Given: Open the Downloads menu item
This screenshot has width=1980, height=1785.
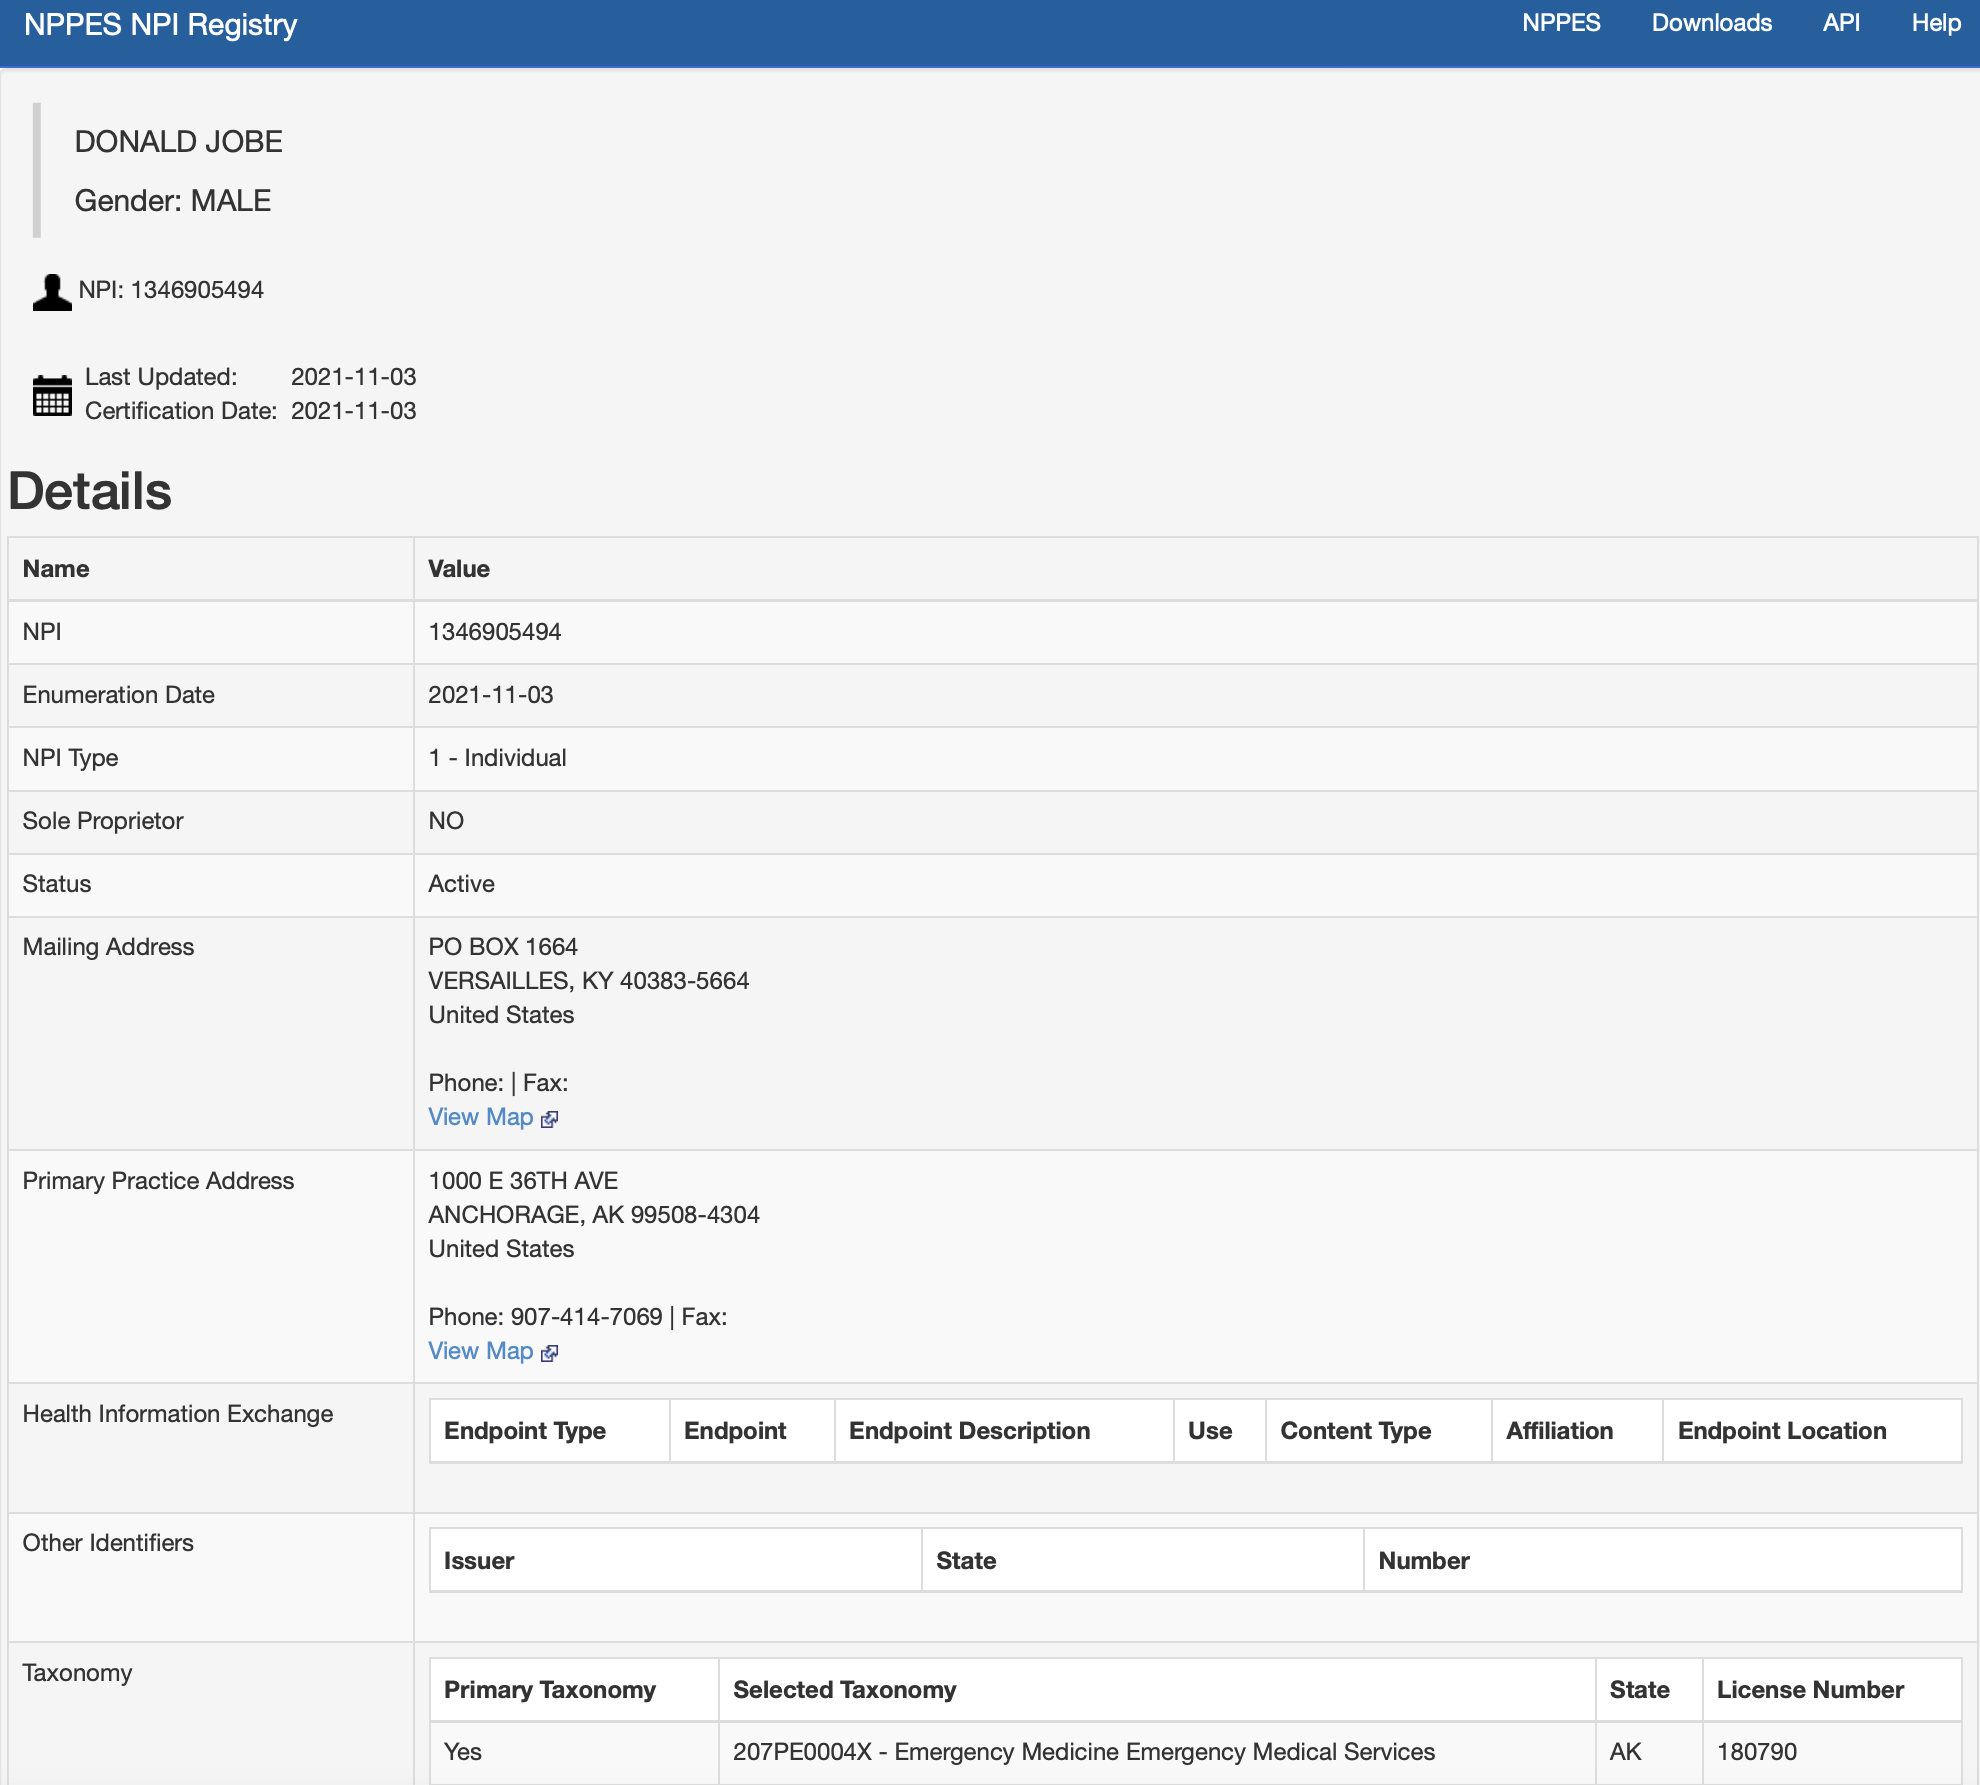Looking at the screenshot, I should click(1711, 23).
